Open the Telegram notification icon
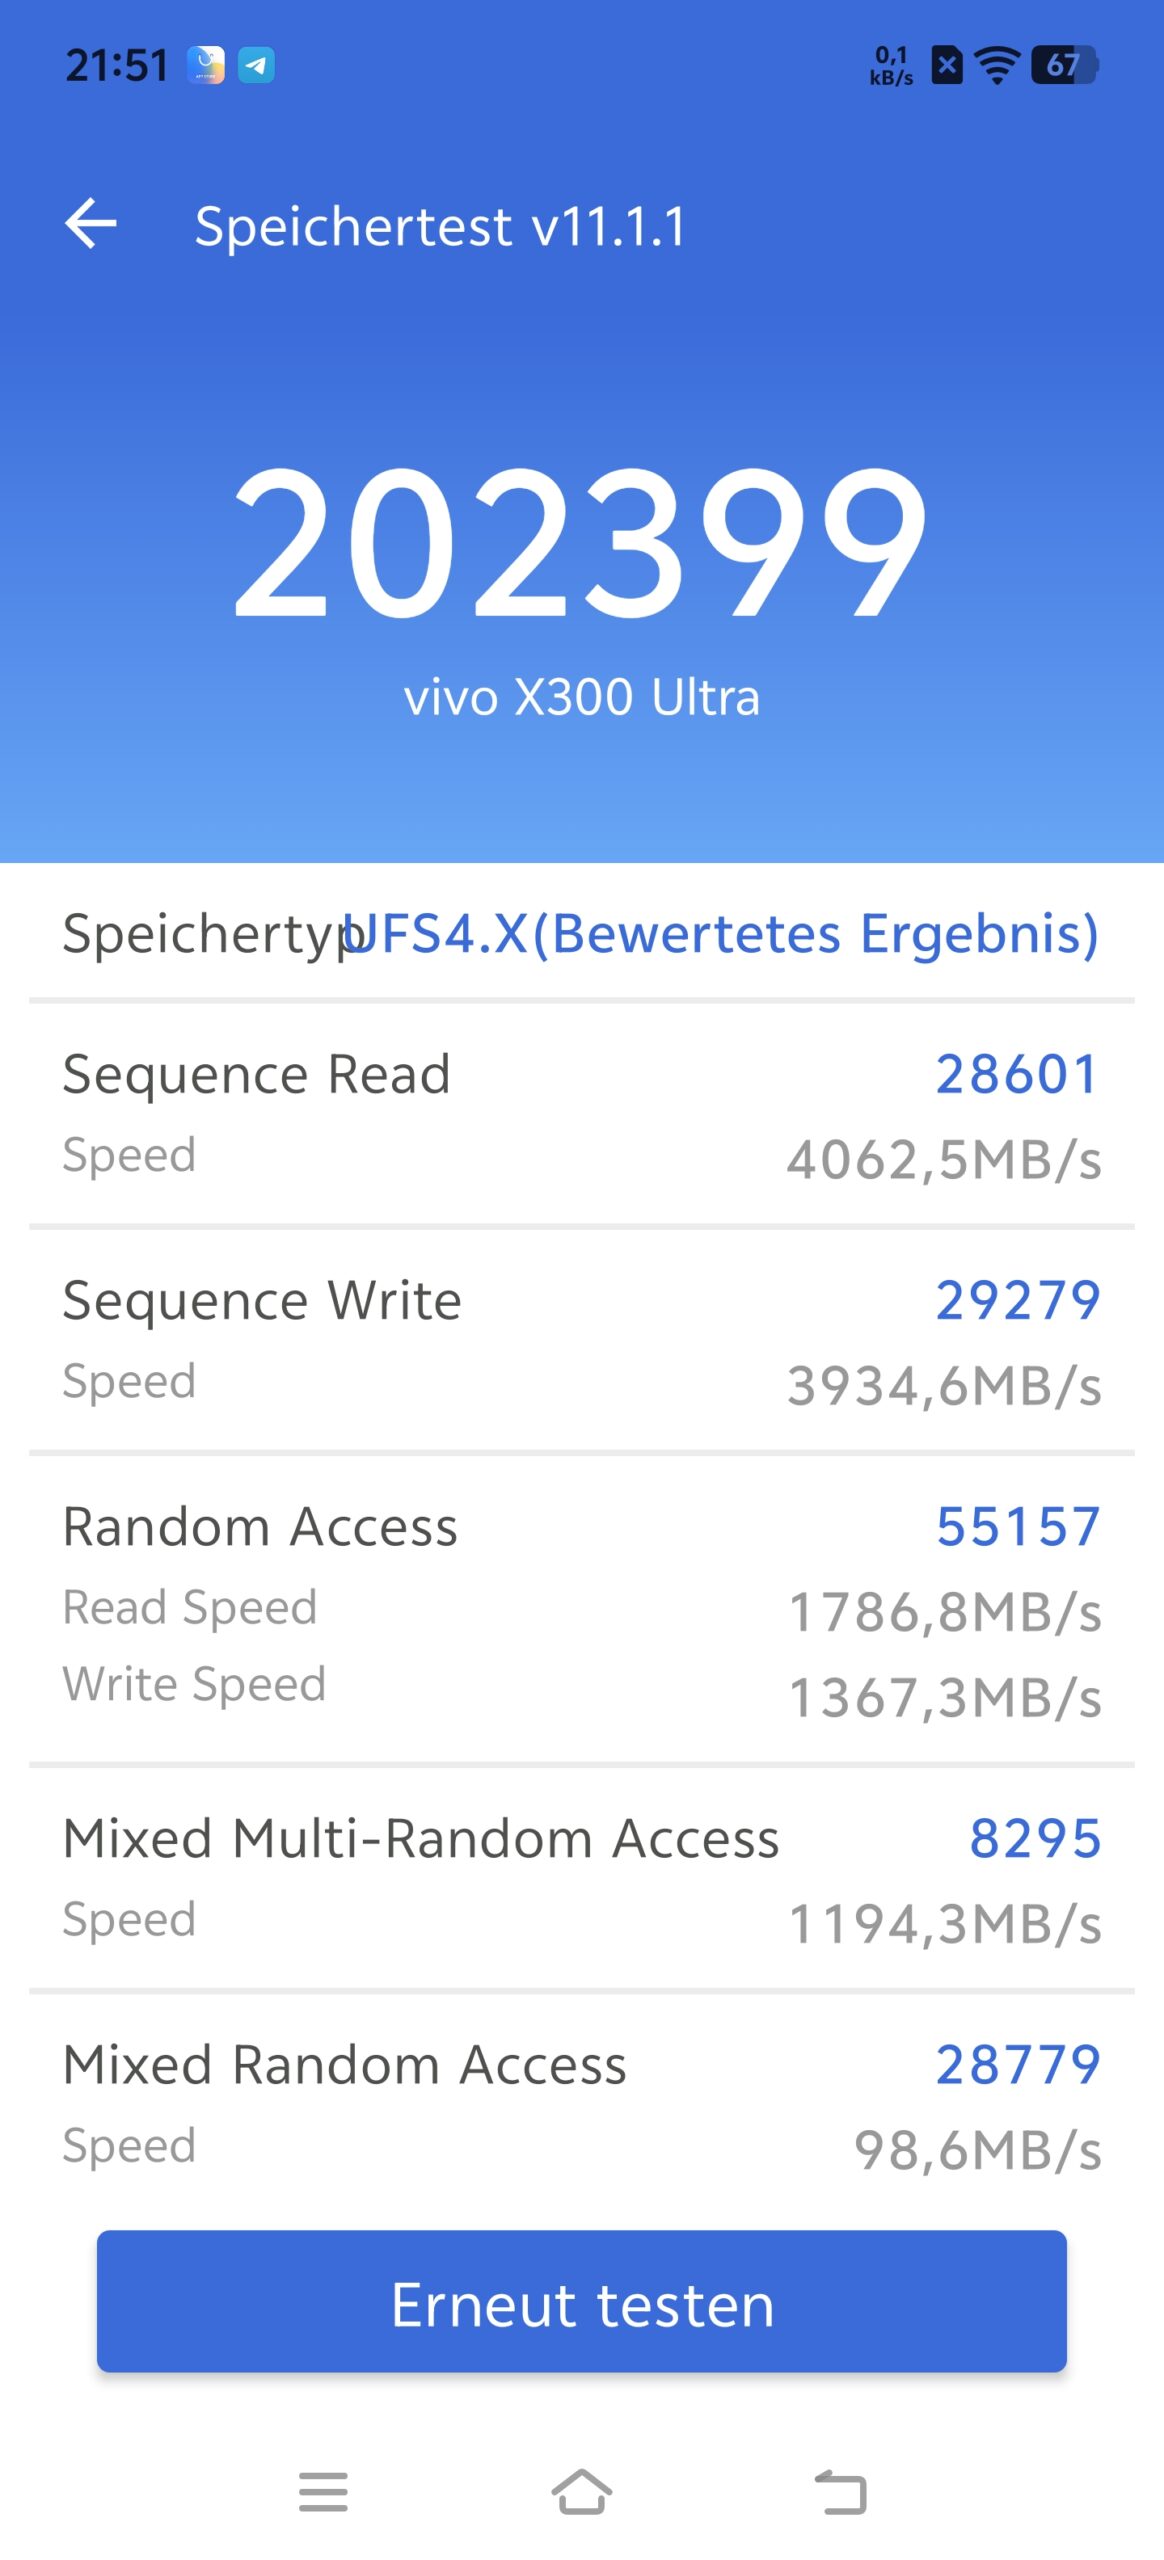 pyautogui.click(x=256, y=66)
